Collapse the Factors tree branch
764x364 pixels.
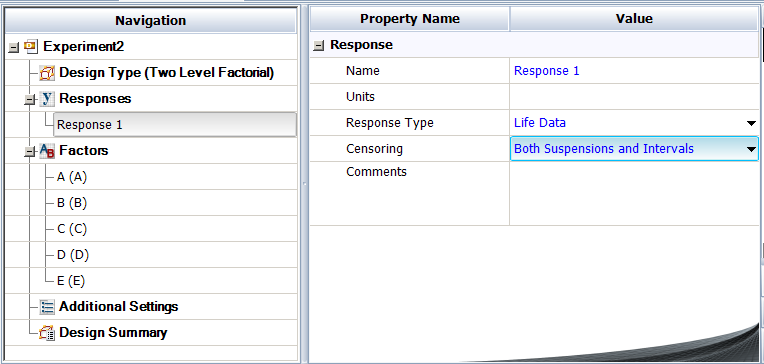[30, 152]
